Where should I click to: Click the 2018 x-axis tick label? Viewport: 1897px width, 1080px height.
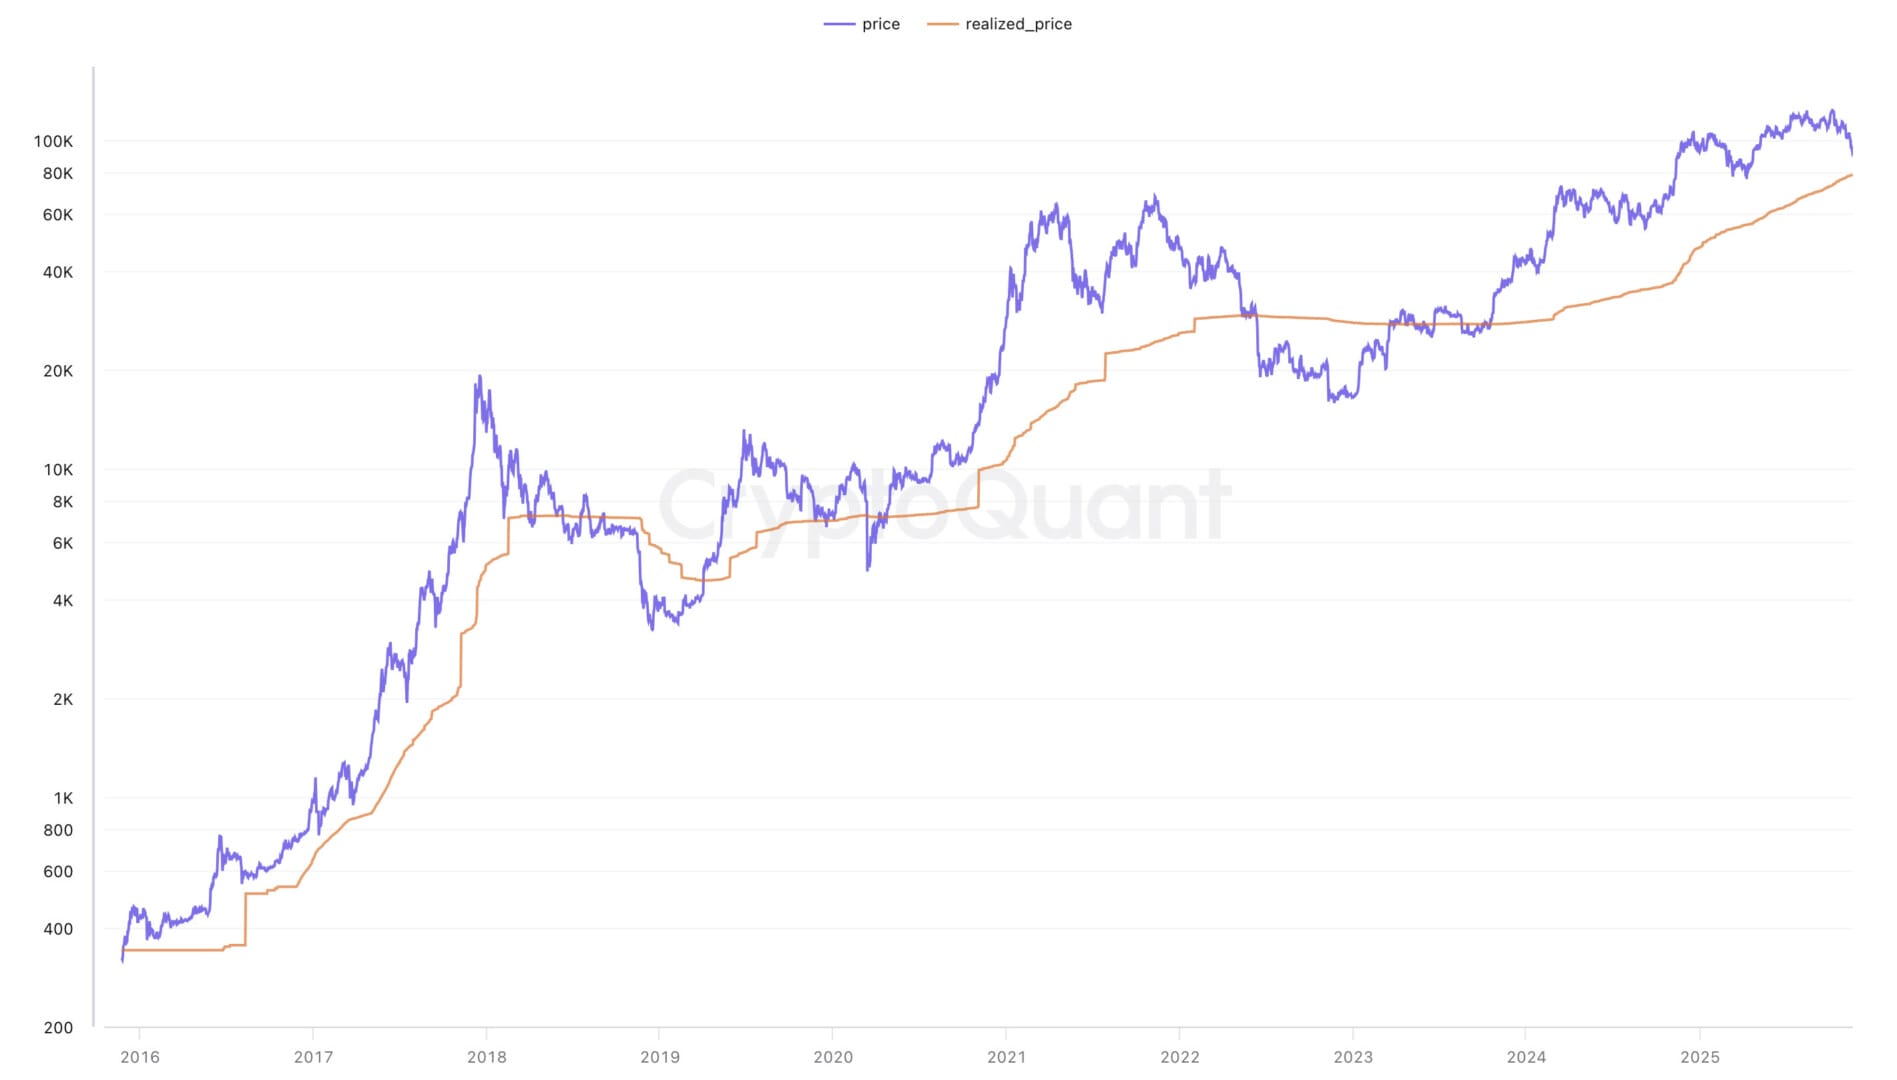pyautogui.click(x=487, y=1057)
